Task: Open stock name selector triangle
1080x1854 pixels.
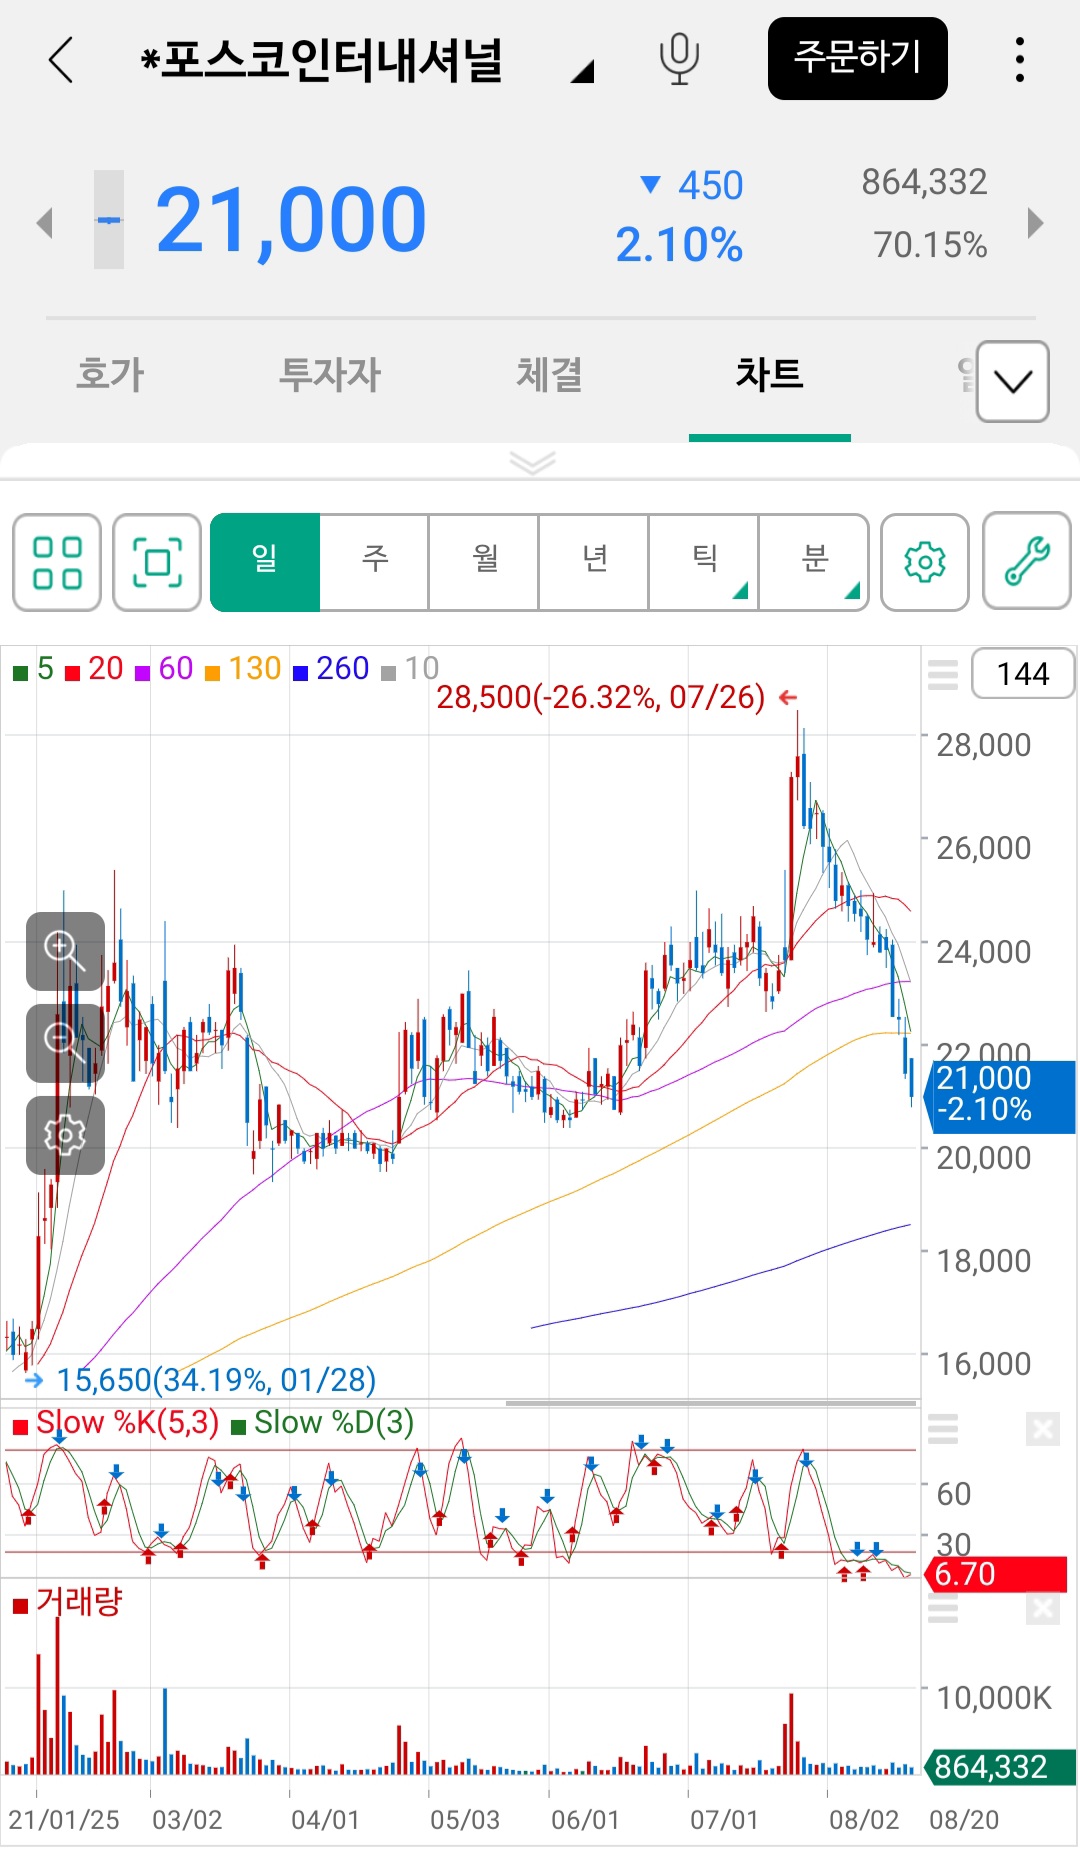Action: pos(583,70)
